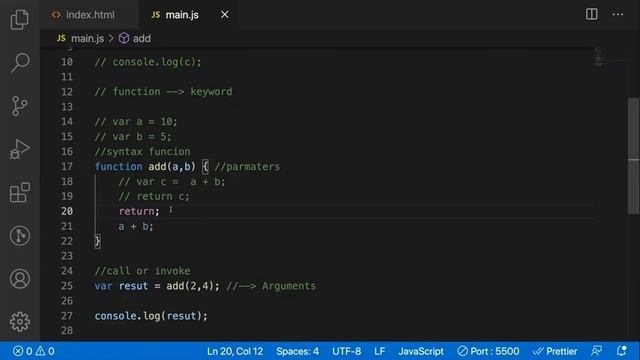
Task: Open the Manage settings gear
Action: tap(20, 322)
